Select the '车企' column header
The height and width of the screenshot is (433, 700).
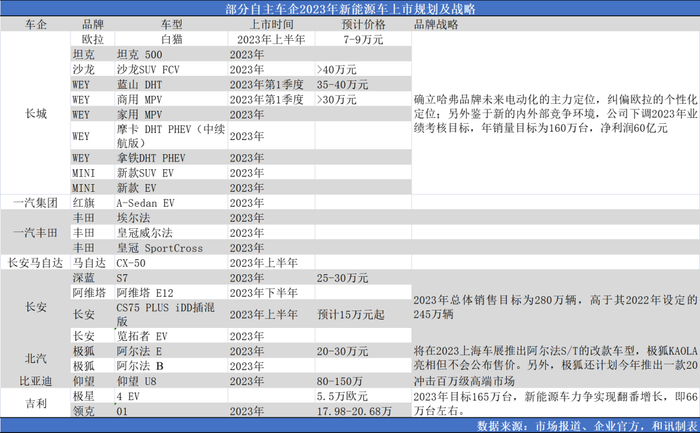(36, 24)
